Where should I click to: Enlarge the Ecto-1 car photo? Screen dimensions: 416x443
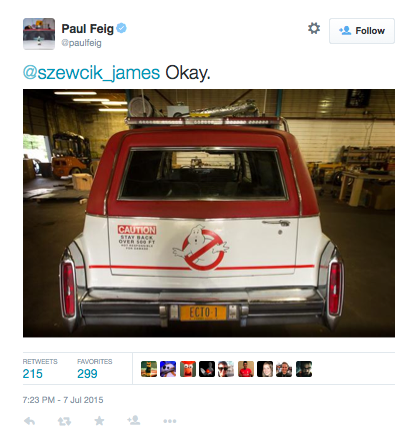tap(209, 213)
